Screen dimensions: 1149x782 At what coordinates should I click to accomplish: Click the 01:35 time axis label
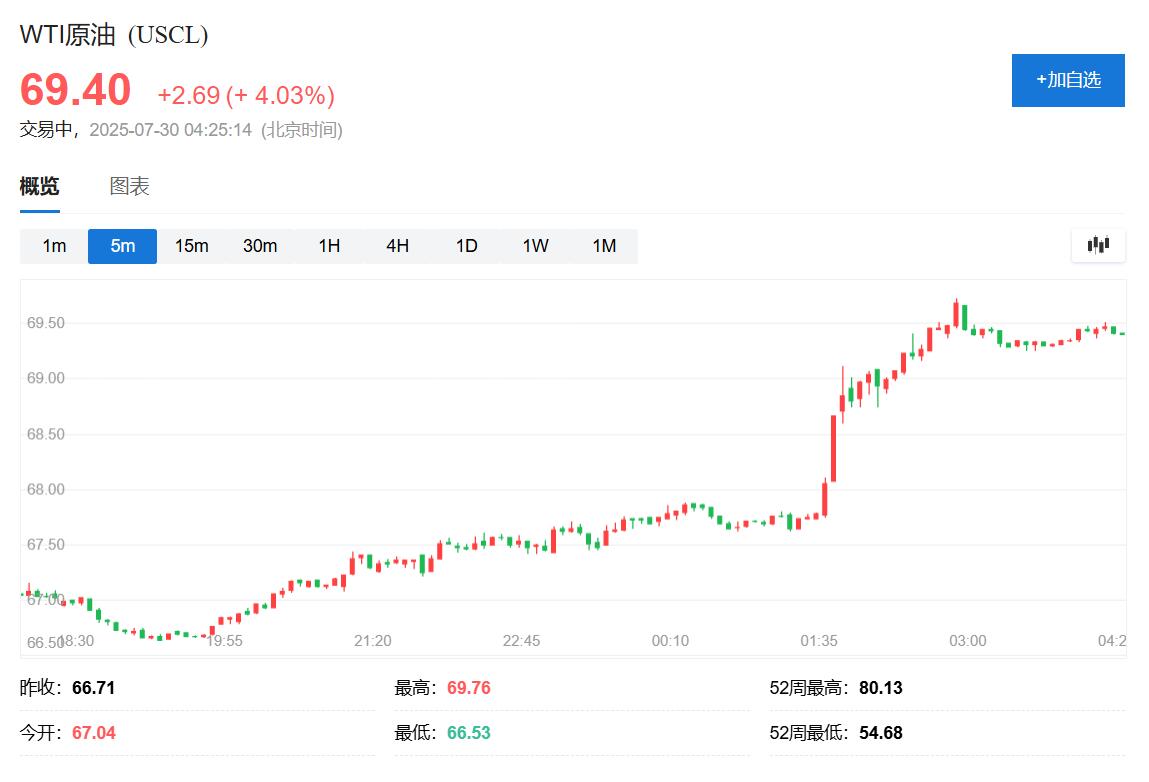819,641
